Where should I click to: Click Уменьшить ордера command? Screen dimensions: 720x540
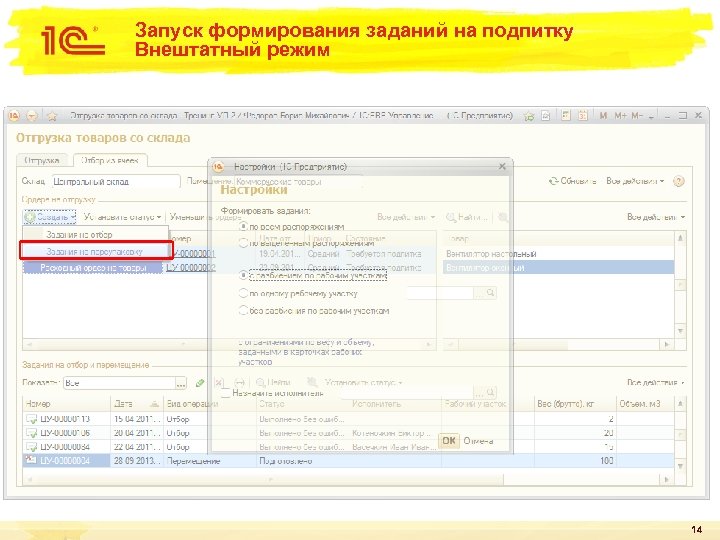(205, 217)
